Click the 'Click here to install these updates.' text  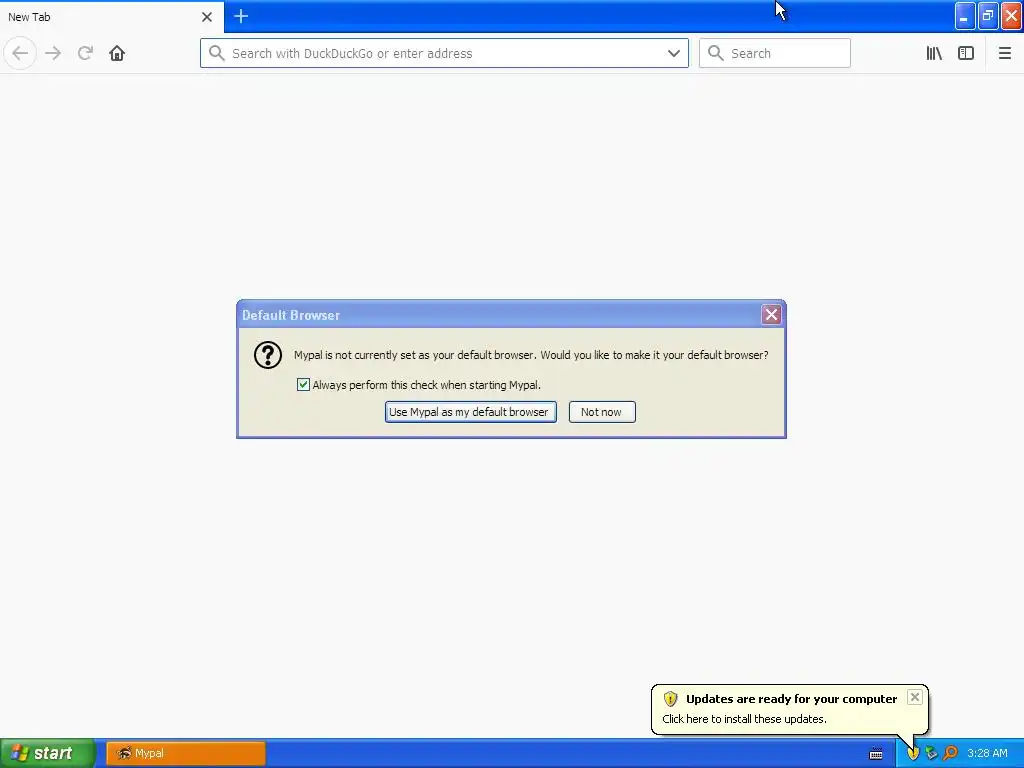tap(744, 719)
